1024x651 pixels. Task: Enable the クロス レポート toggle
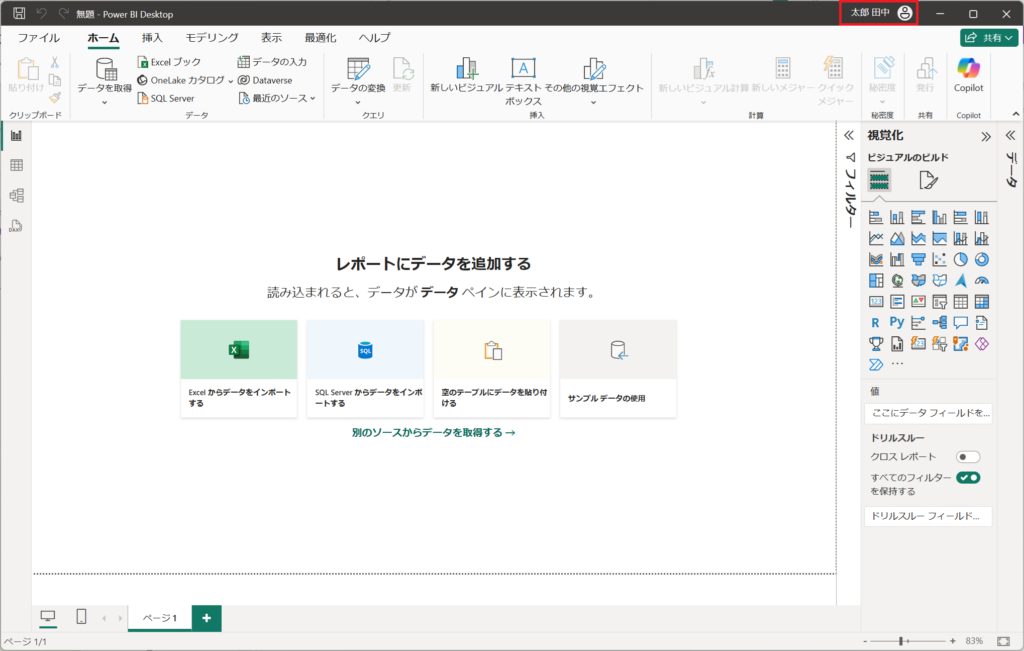click(967, 457)
